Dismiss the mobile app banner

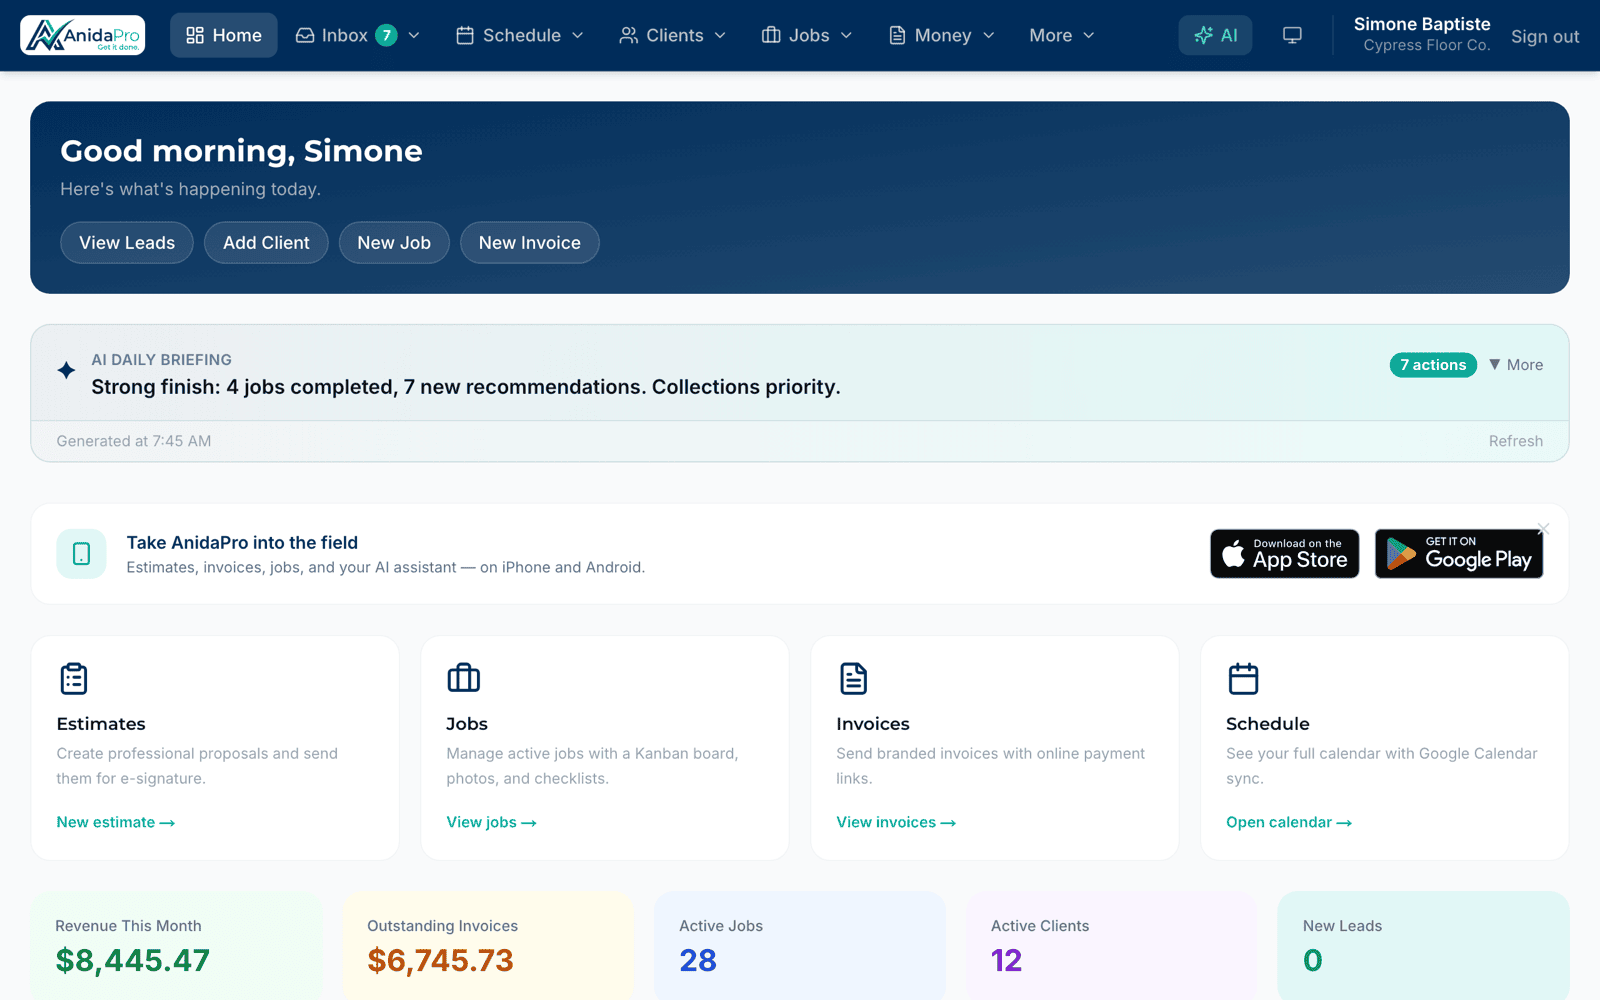tap(1544, 528)
